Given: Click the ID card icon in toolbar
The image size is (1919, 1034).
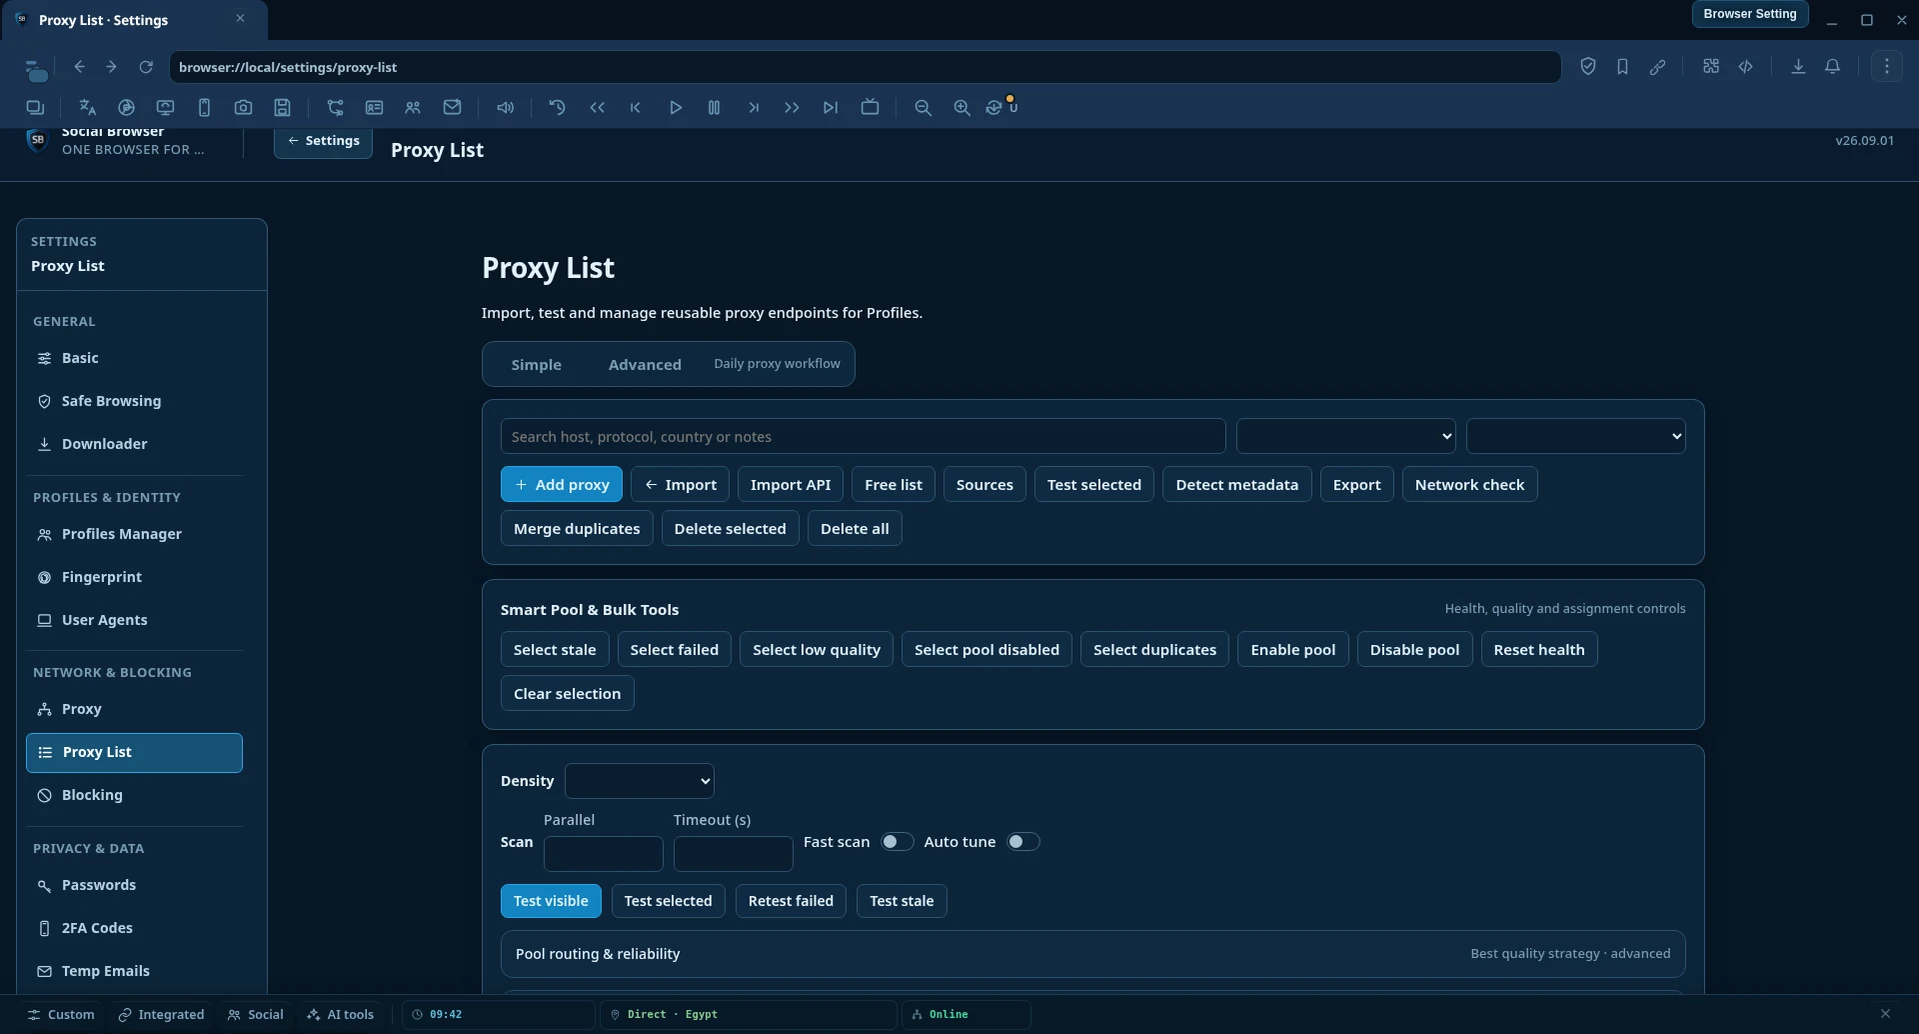Looking at the screenshot, I should (x=374, y=107).
